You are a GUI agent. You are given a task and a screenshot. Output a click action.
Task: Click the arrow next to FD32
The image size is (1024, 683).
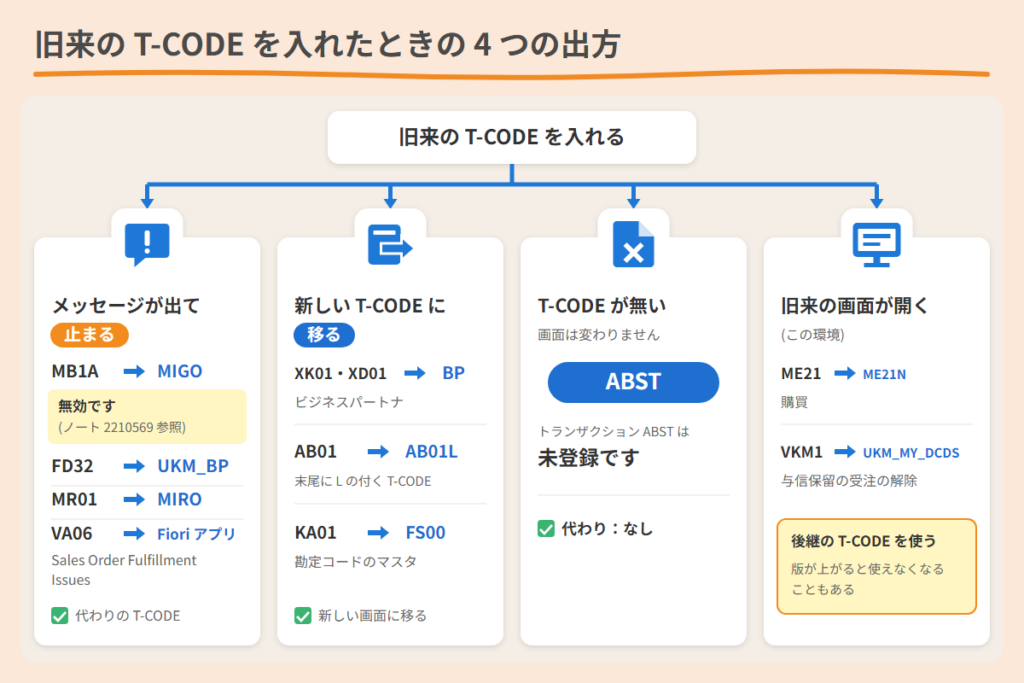coord(135,466)
